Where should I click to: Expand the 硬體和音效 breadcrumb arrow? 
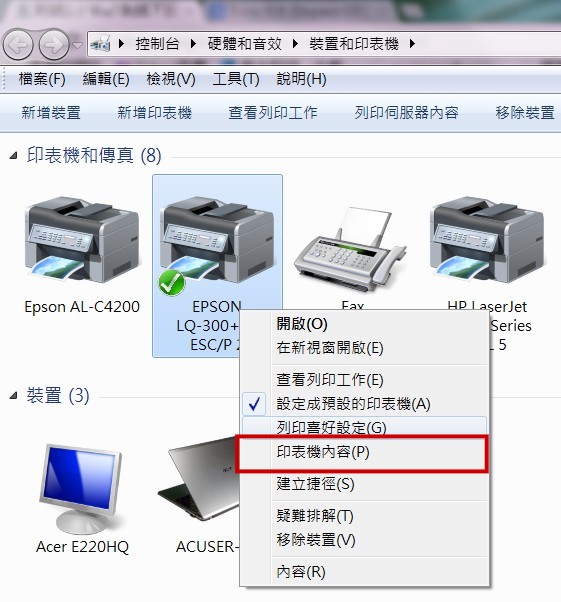[295, 44]
